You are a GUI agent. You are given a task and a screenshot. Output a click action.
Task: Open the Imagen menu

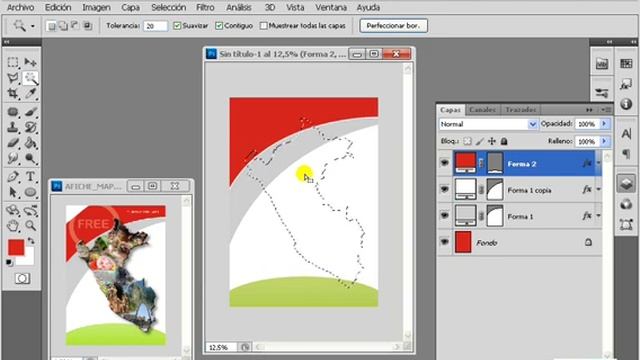tap(96, 7)
